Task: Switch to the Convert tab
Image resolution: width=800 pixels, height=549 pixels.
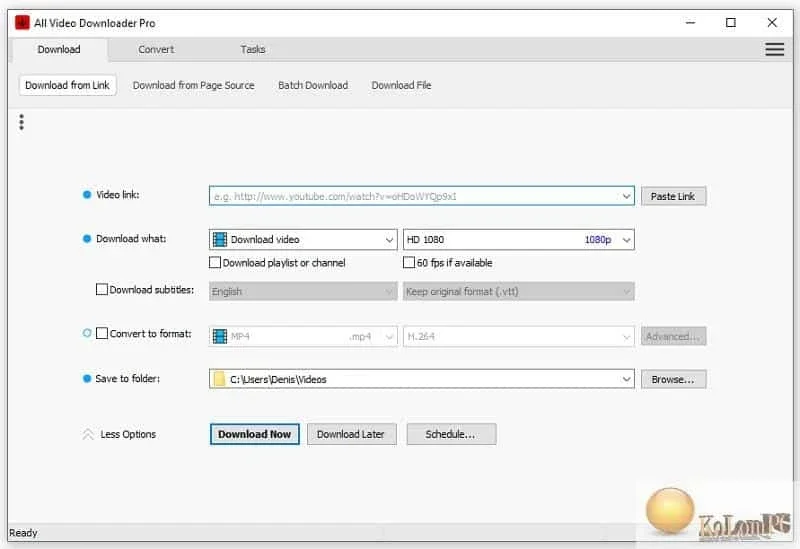Action: [156, 49]
